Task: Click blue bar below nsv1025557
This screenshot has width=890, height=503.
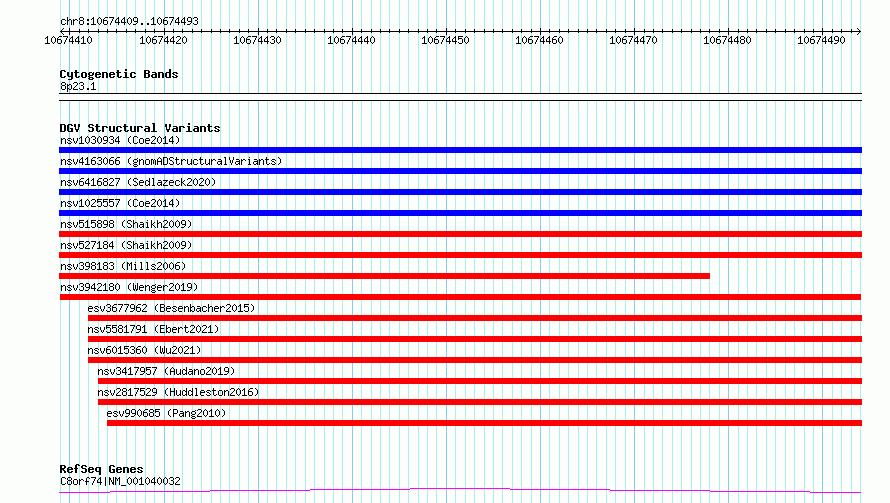Action: click(x=460, y=213)
